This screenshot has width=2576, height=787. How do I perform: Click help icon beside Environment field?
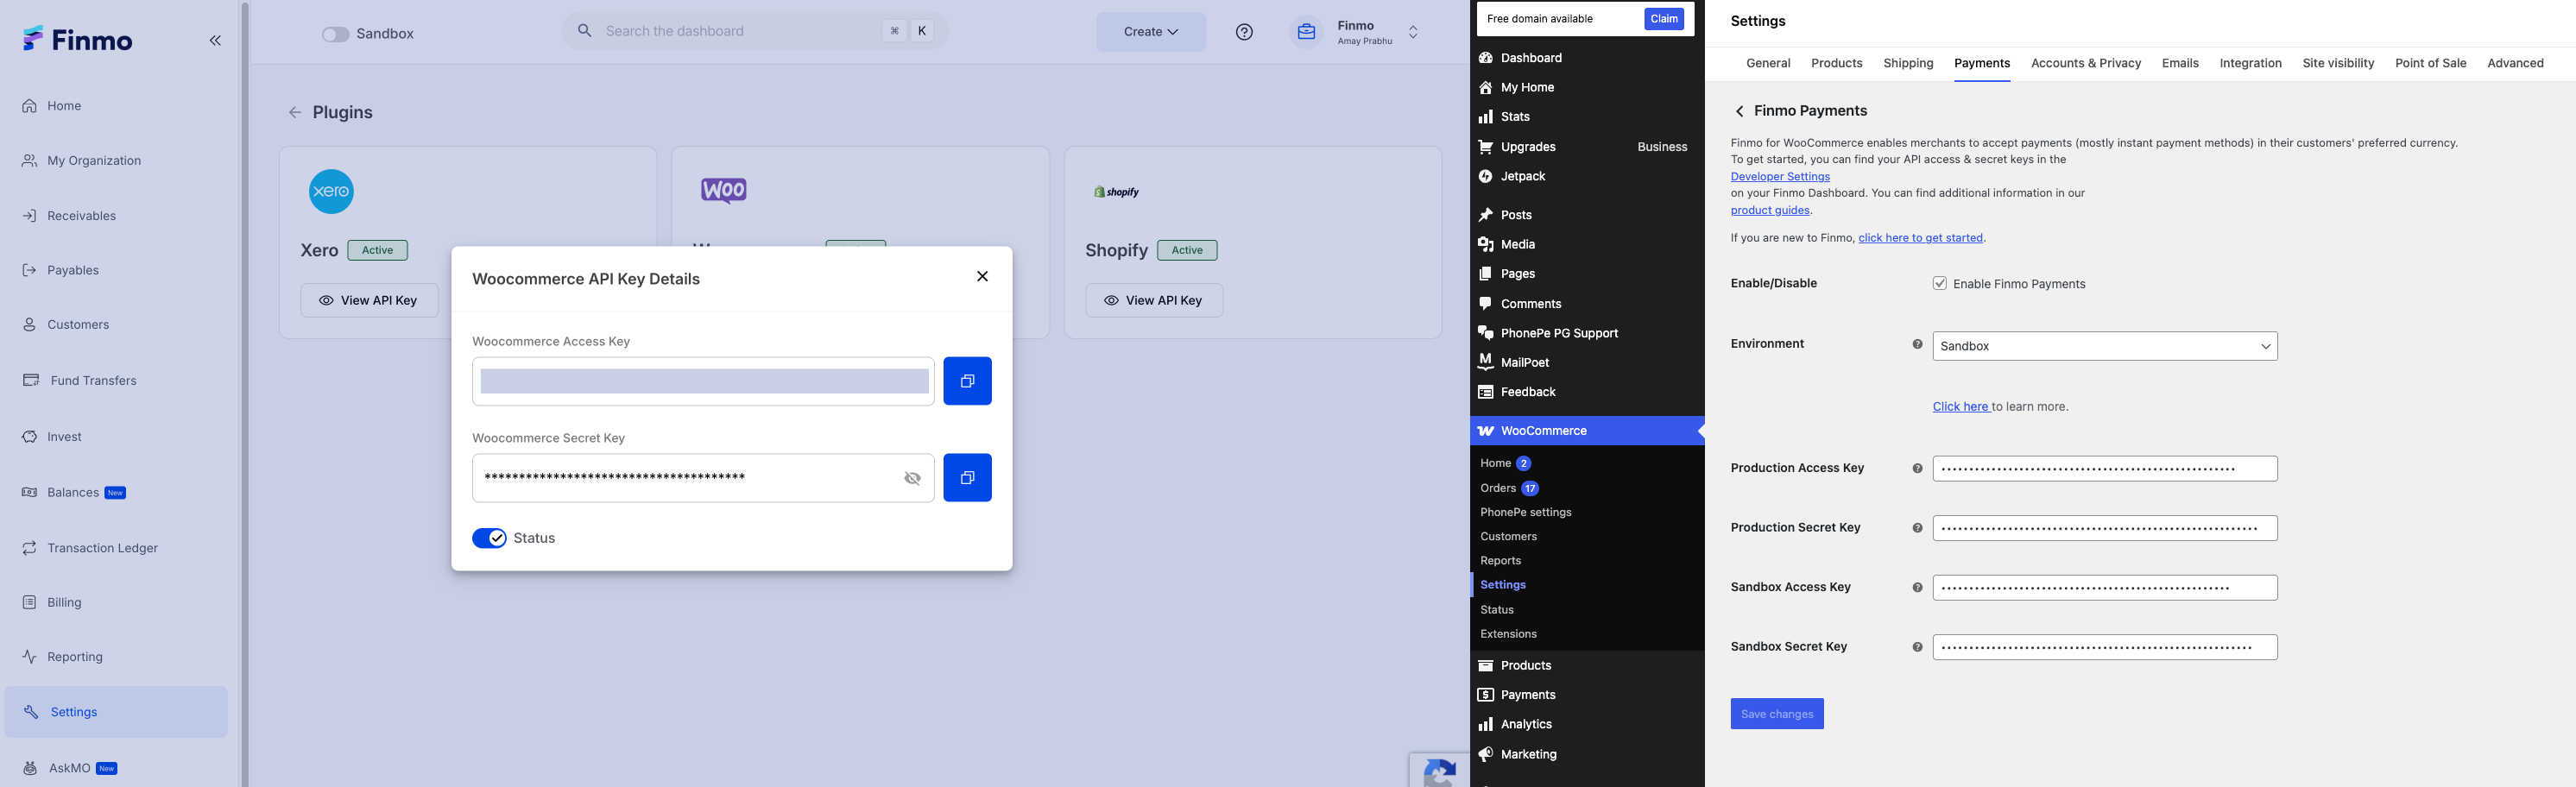(1917, 344)
